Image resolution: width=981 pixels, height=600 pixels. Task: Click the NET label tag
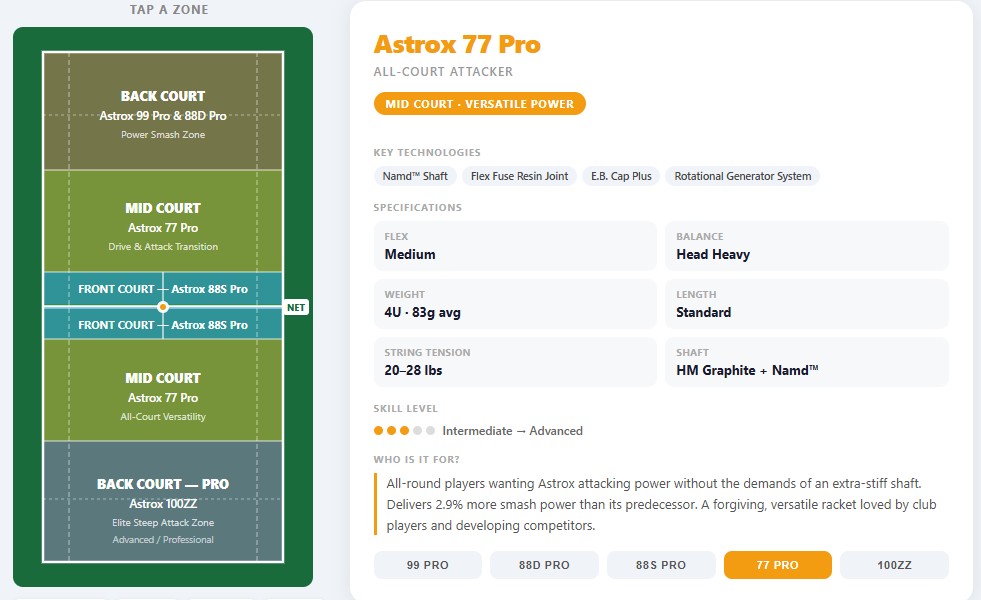[x=296, y=307]
